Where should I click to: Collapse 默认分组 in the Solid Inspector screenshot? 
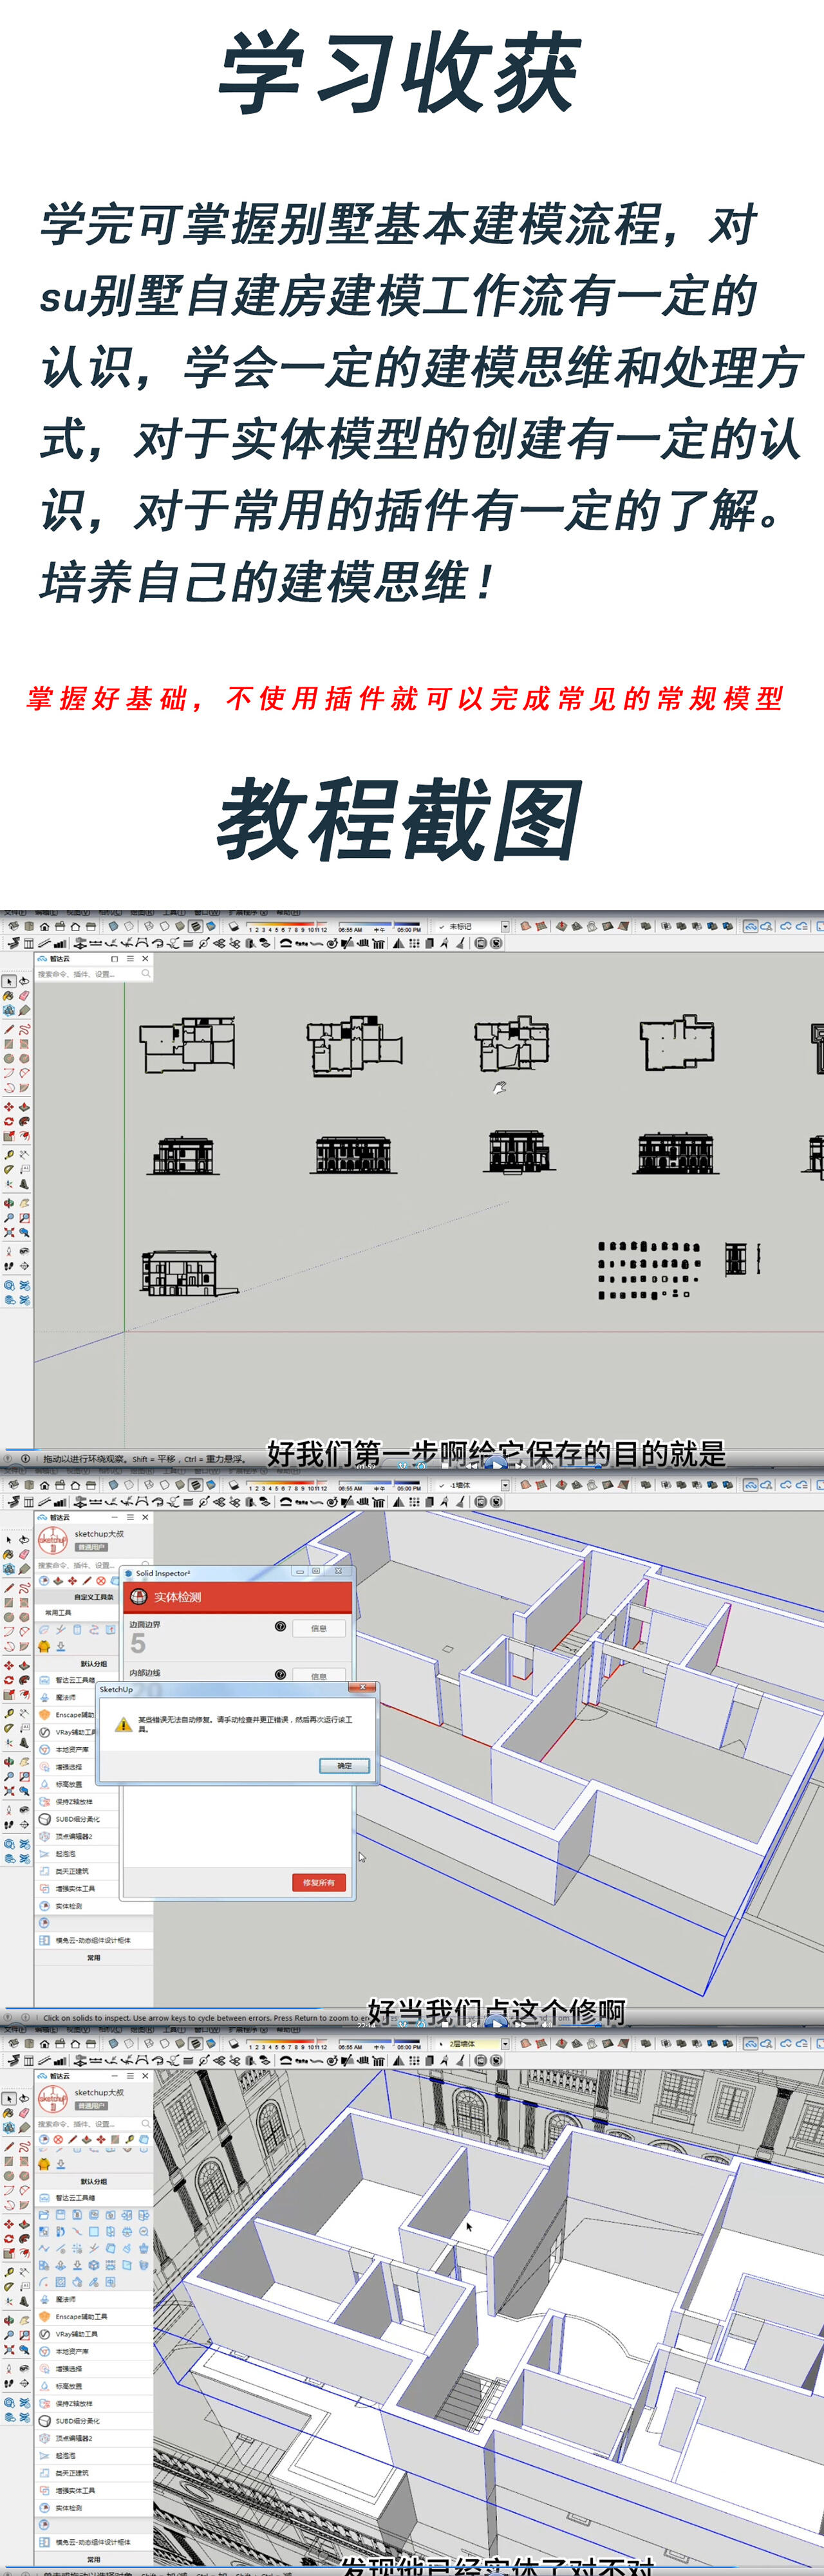(x=93, y=1664)
